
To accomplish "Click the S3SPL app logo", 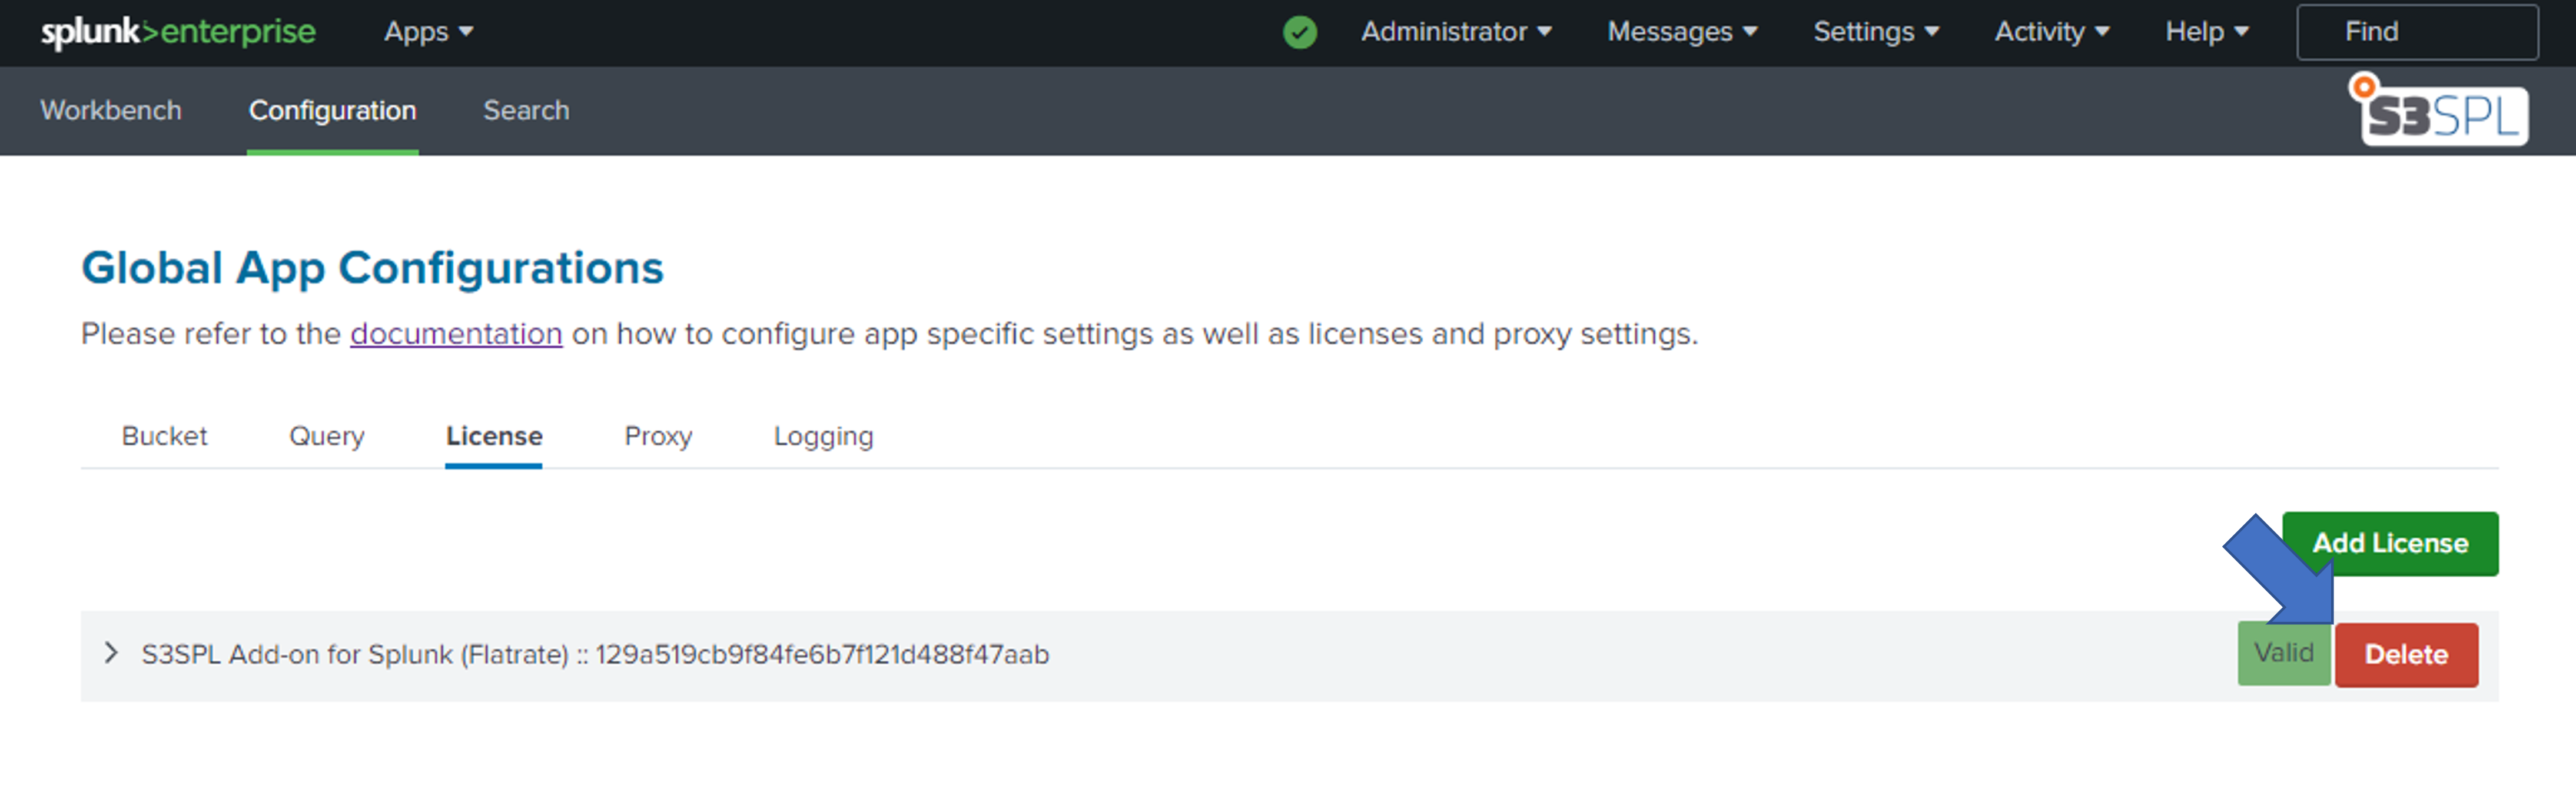I will (x=2440, y=113).
